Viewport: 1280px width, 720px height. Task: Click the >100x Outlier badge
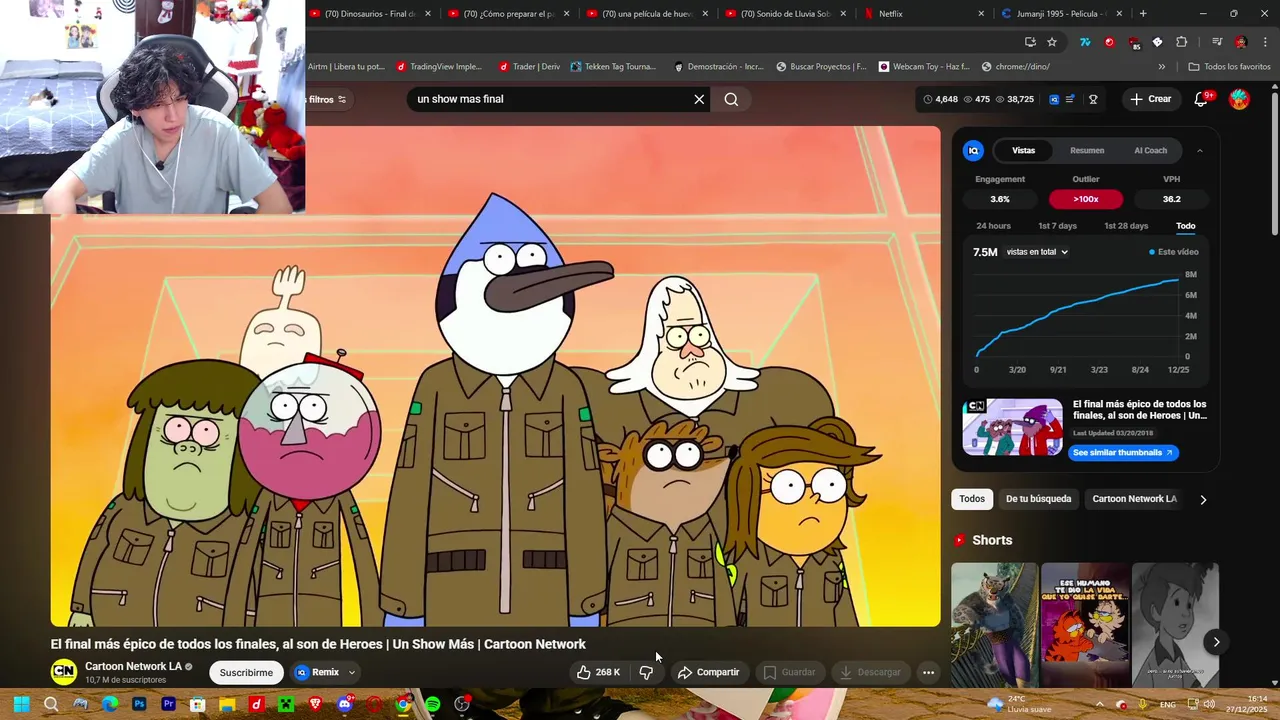[1086, 199]
